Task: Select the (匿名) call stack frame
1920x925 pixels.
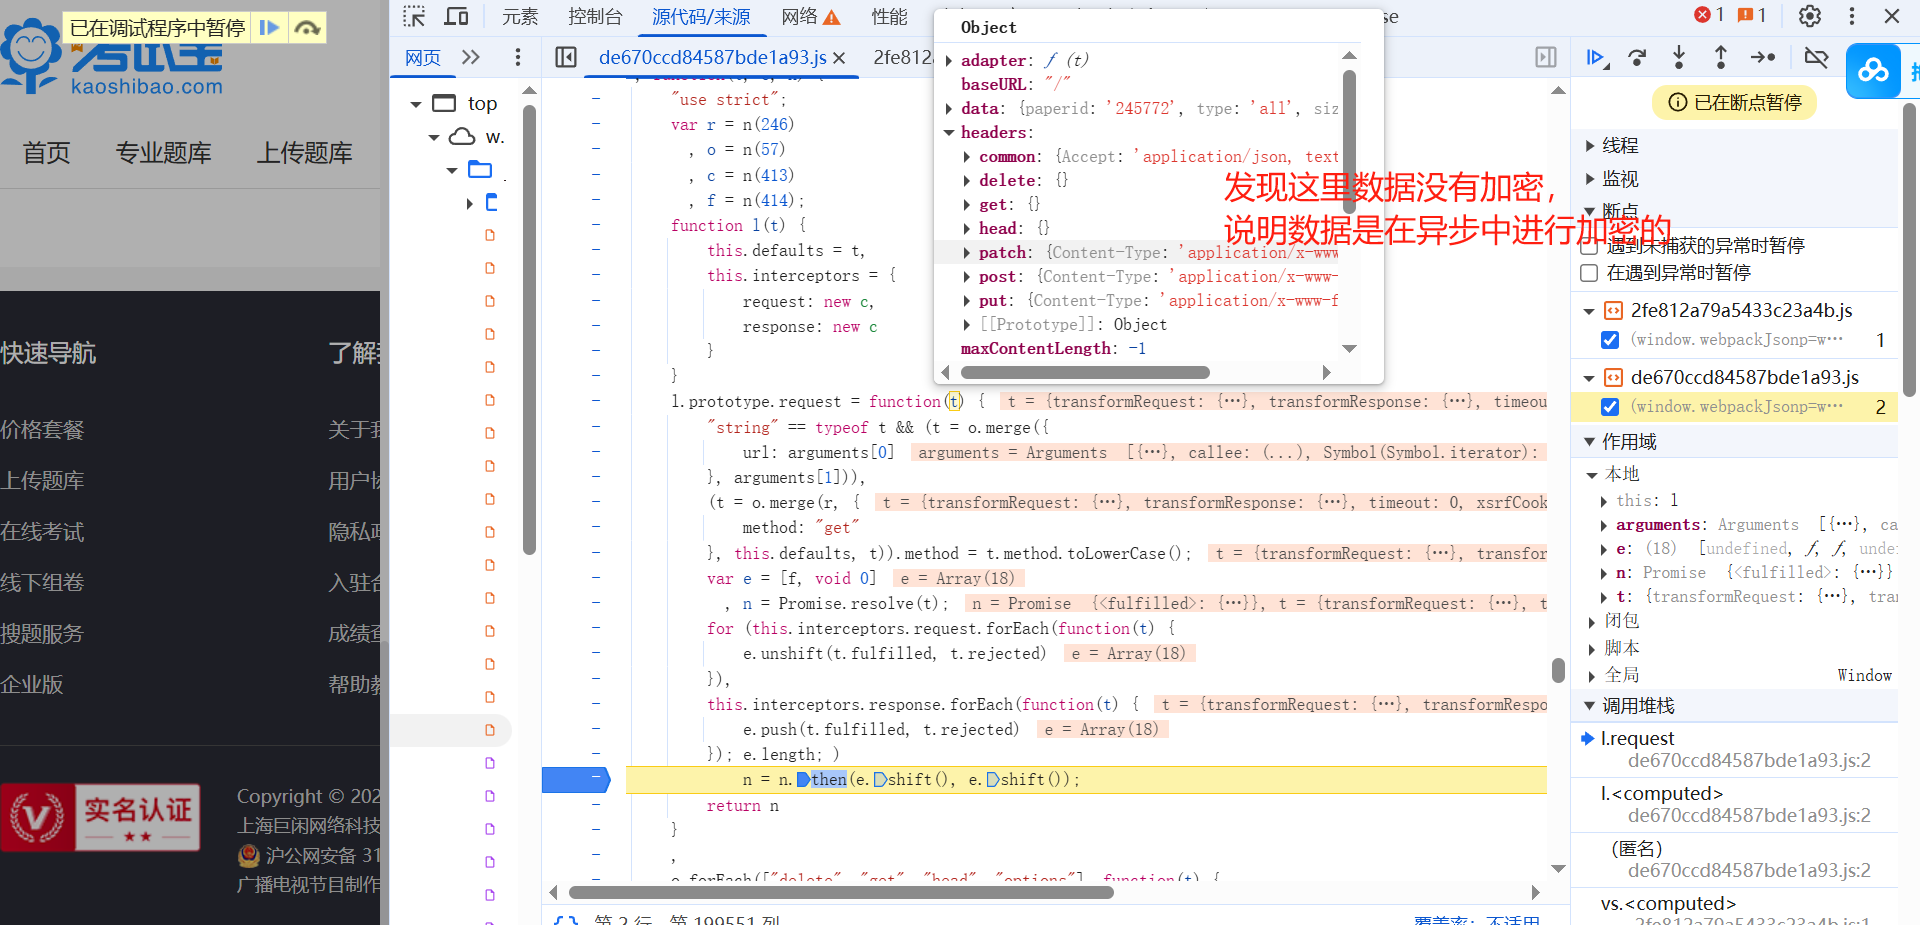Action: pos(1734,859)
